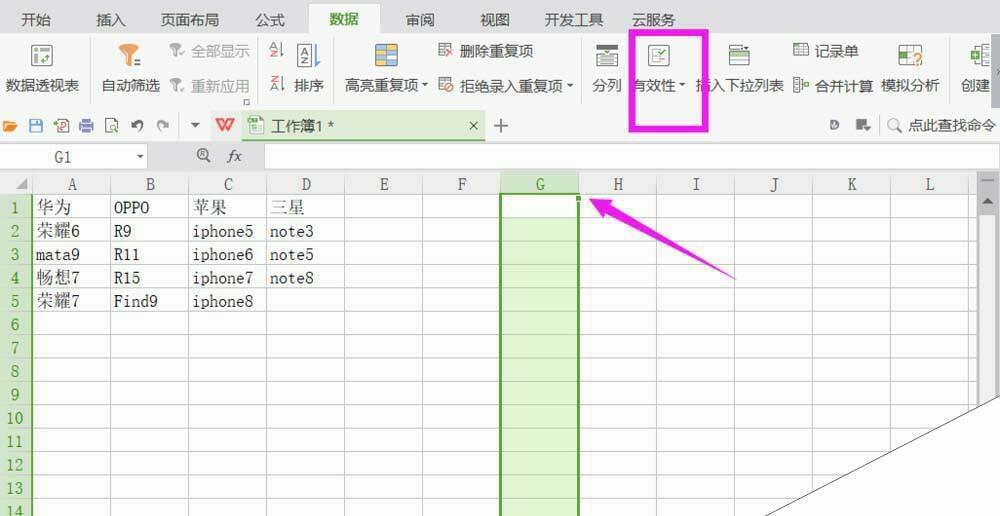Click the dialog launcher under filter group
Viewport: 1000px width, 516px height.
(247, 102)
